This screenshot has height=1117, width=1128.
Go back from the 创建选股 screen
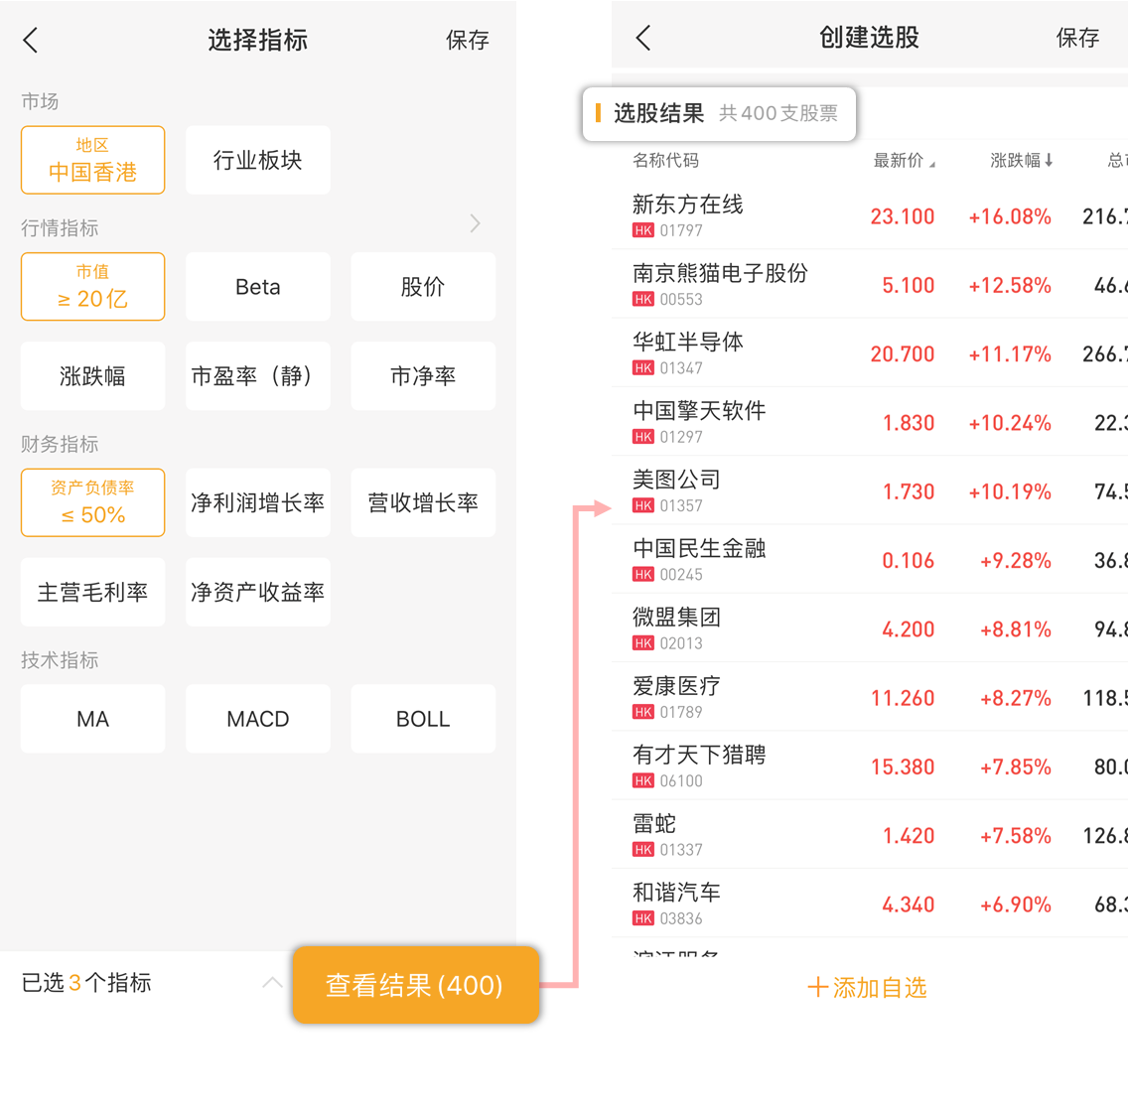643,38
